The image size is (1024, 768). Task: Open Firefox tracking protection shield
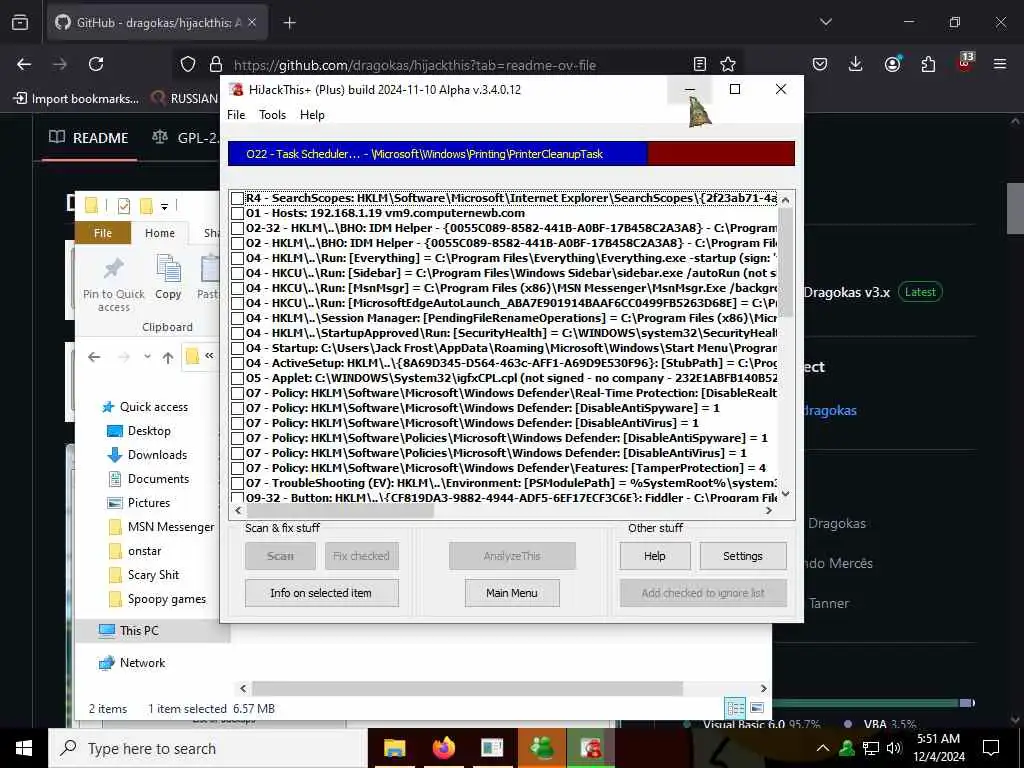[x=188, y=64]
